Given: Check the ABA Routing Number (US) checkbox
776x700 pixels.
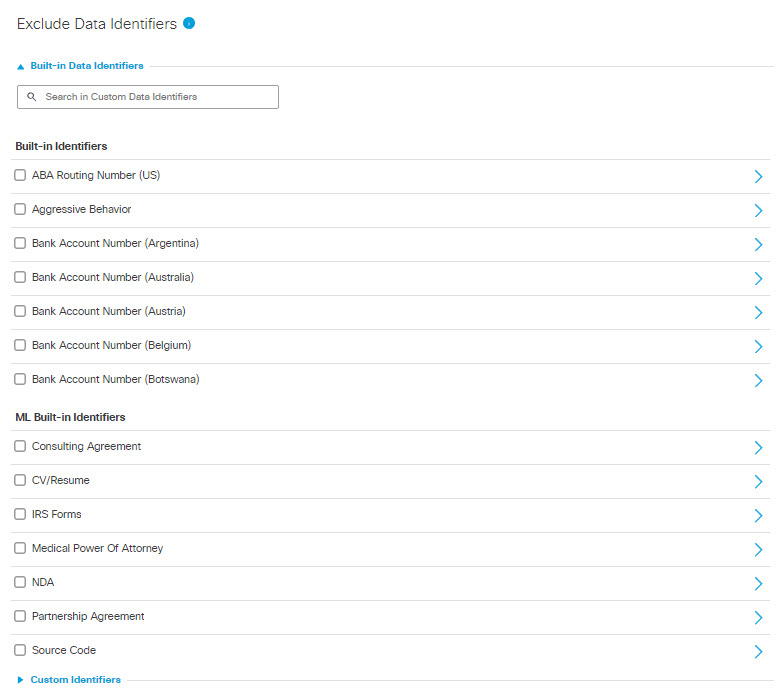Looking at the screenshot, I should coord(20,175).
